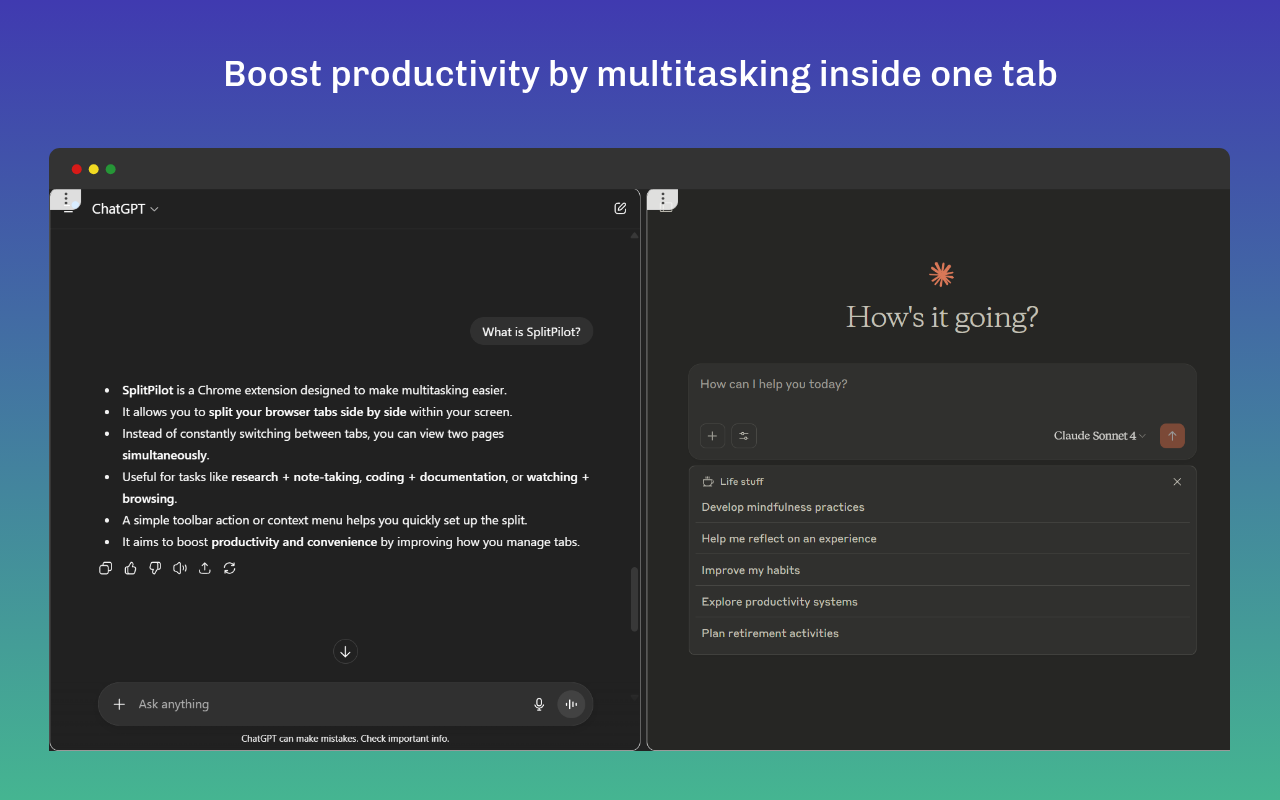This screenshot has height=800, width=1280.
Task: Start ChatGPT voice mode
Action: 571,704
